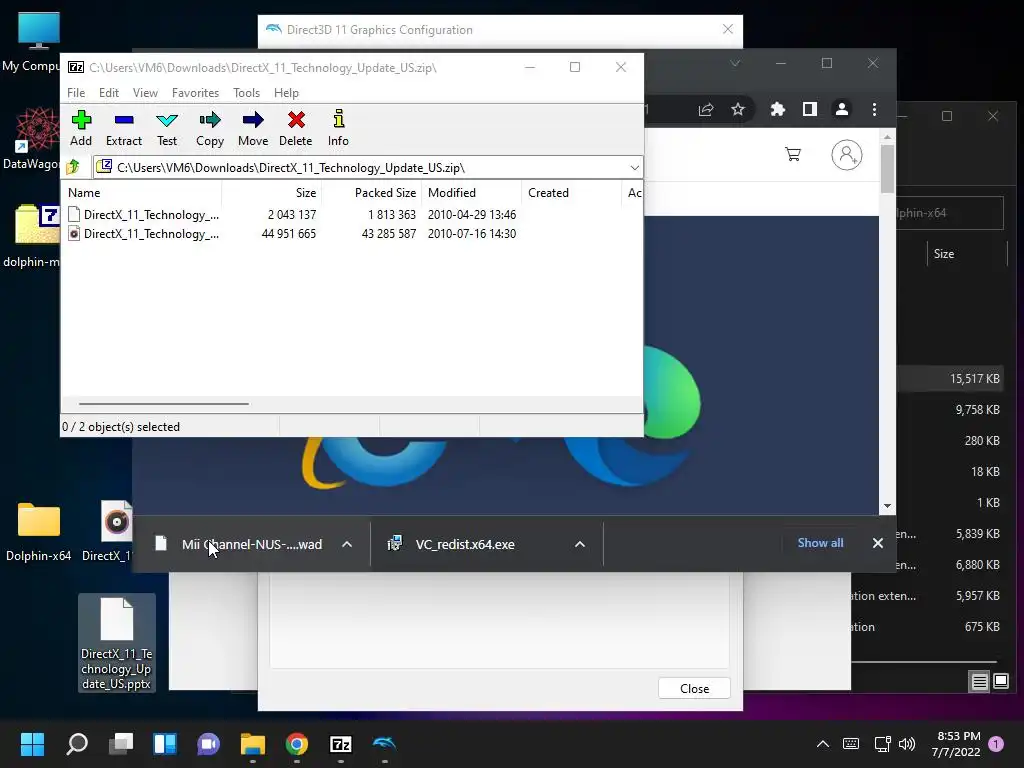The width and height of the screenshot is (1024, 768).
Task: Open the Chrome profile avatar icon
Action: click(842, 110)
